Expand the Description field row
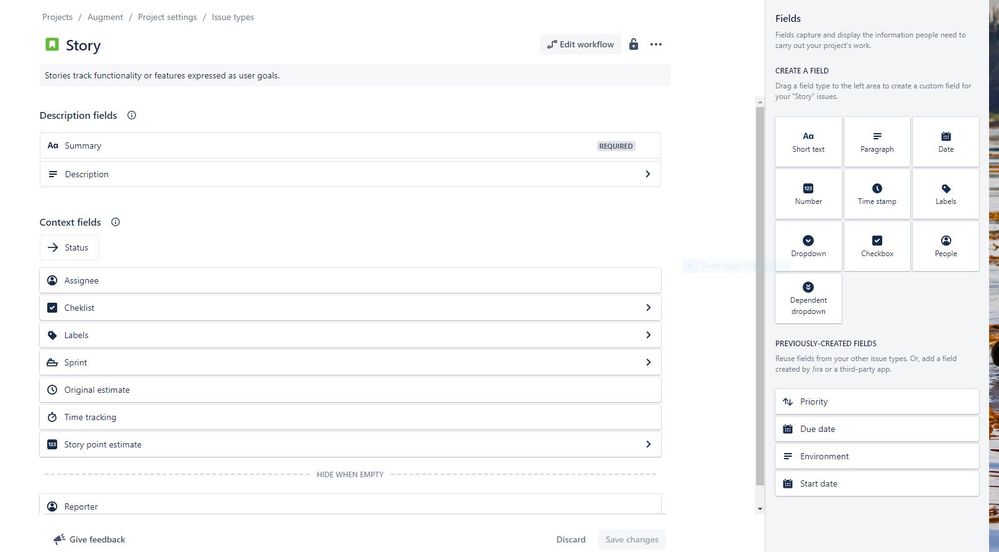 pos(350,174)
